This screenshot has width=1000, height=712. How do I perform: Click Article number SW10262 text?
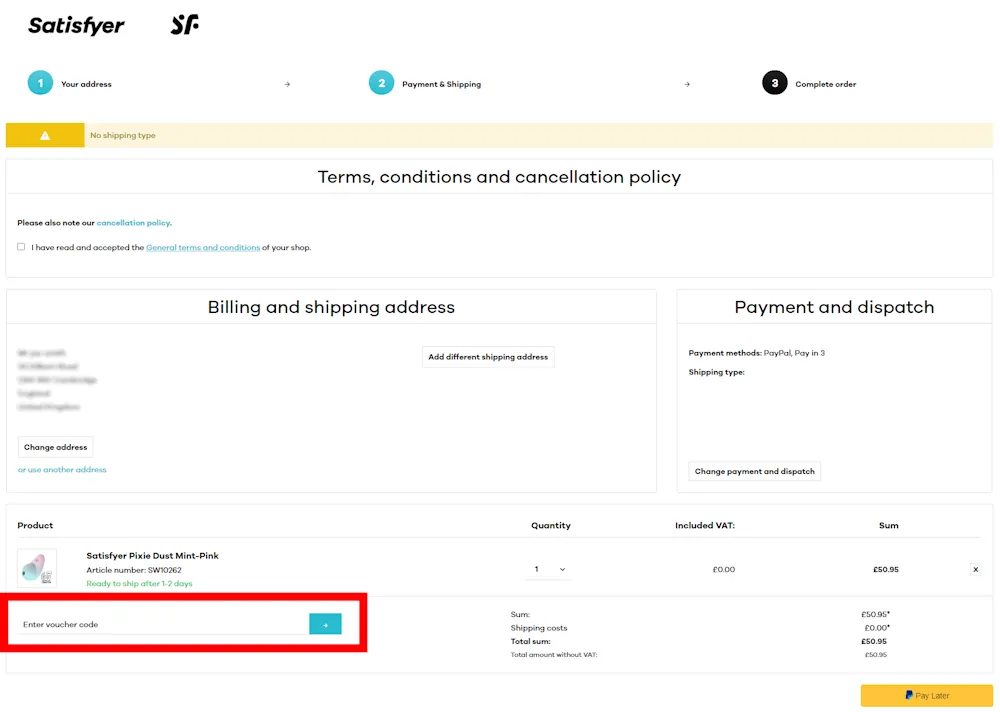(x=134, y=570)
